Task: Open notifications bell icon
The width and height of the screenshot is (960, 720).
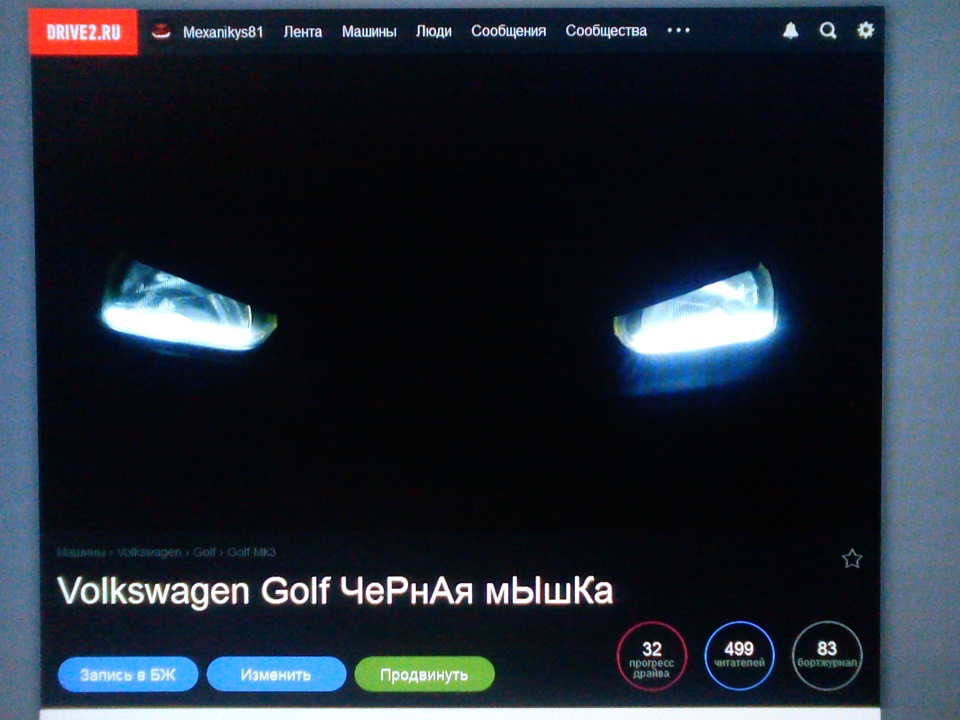Action: click(x=790, y=30)
